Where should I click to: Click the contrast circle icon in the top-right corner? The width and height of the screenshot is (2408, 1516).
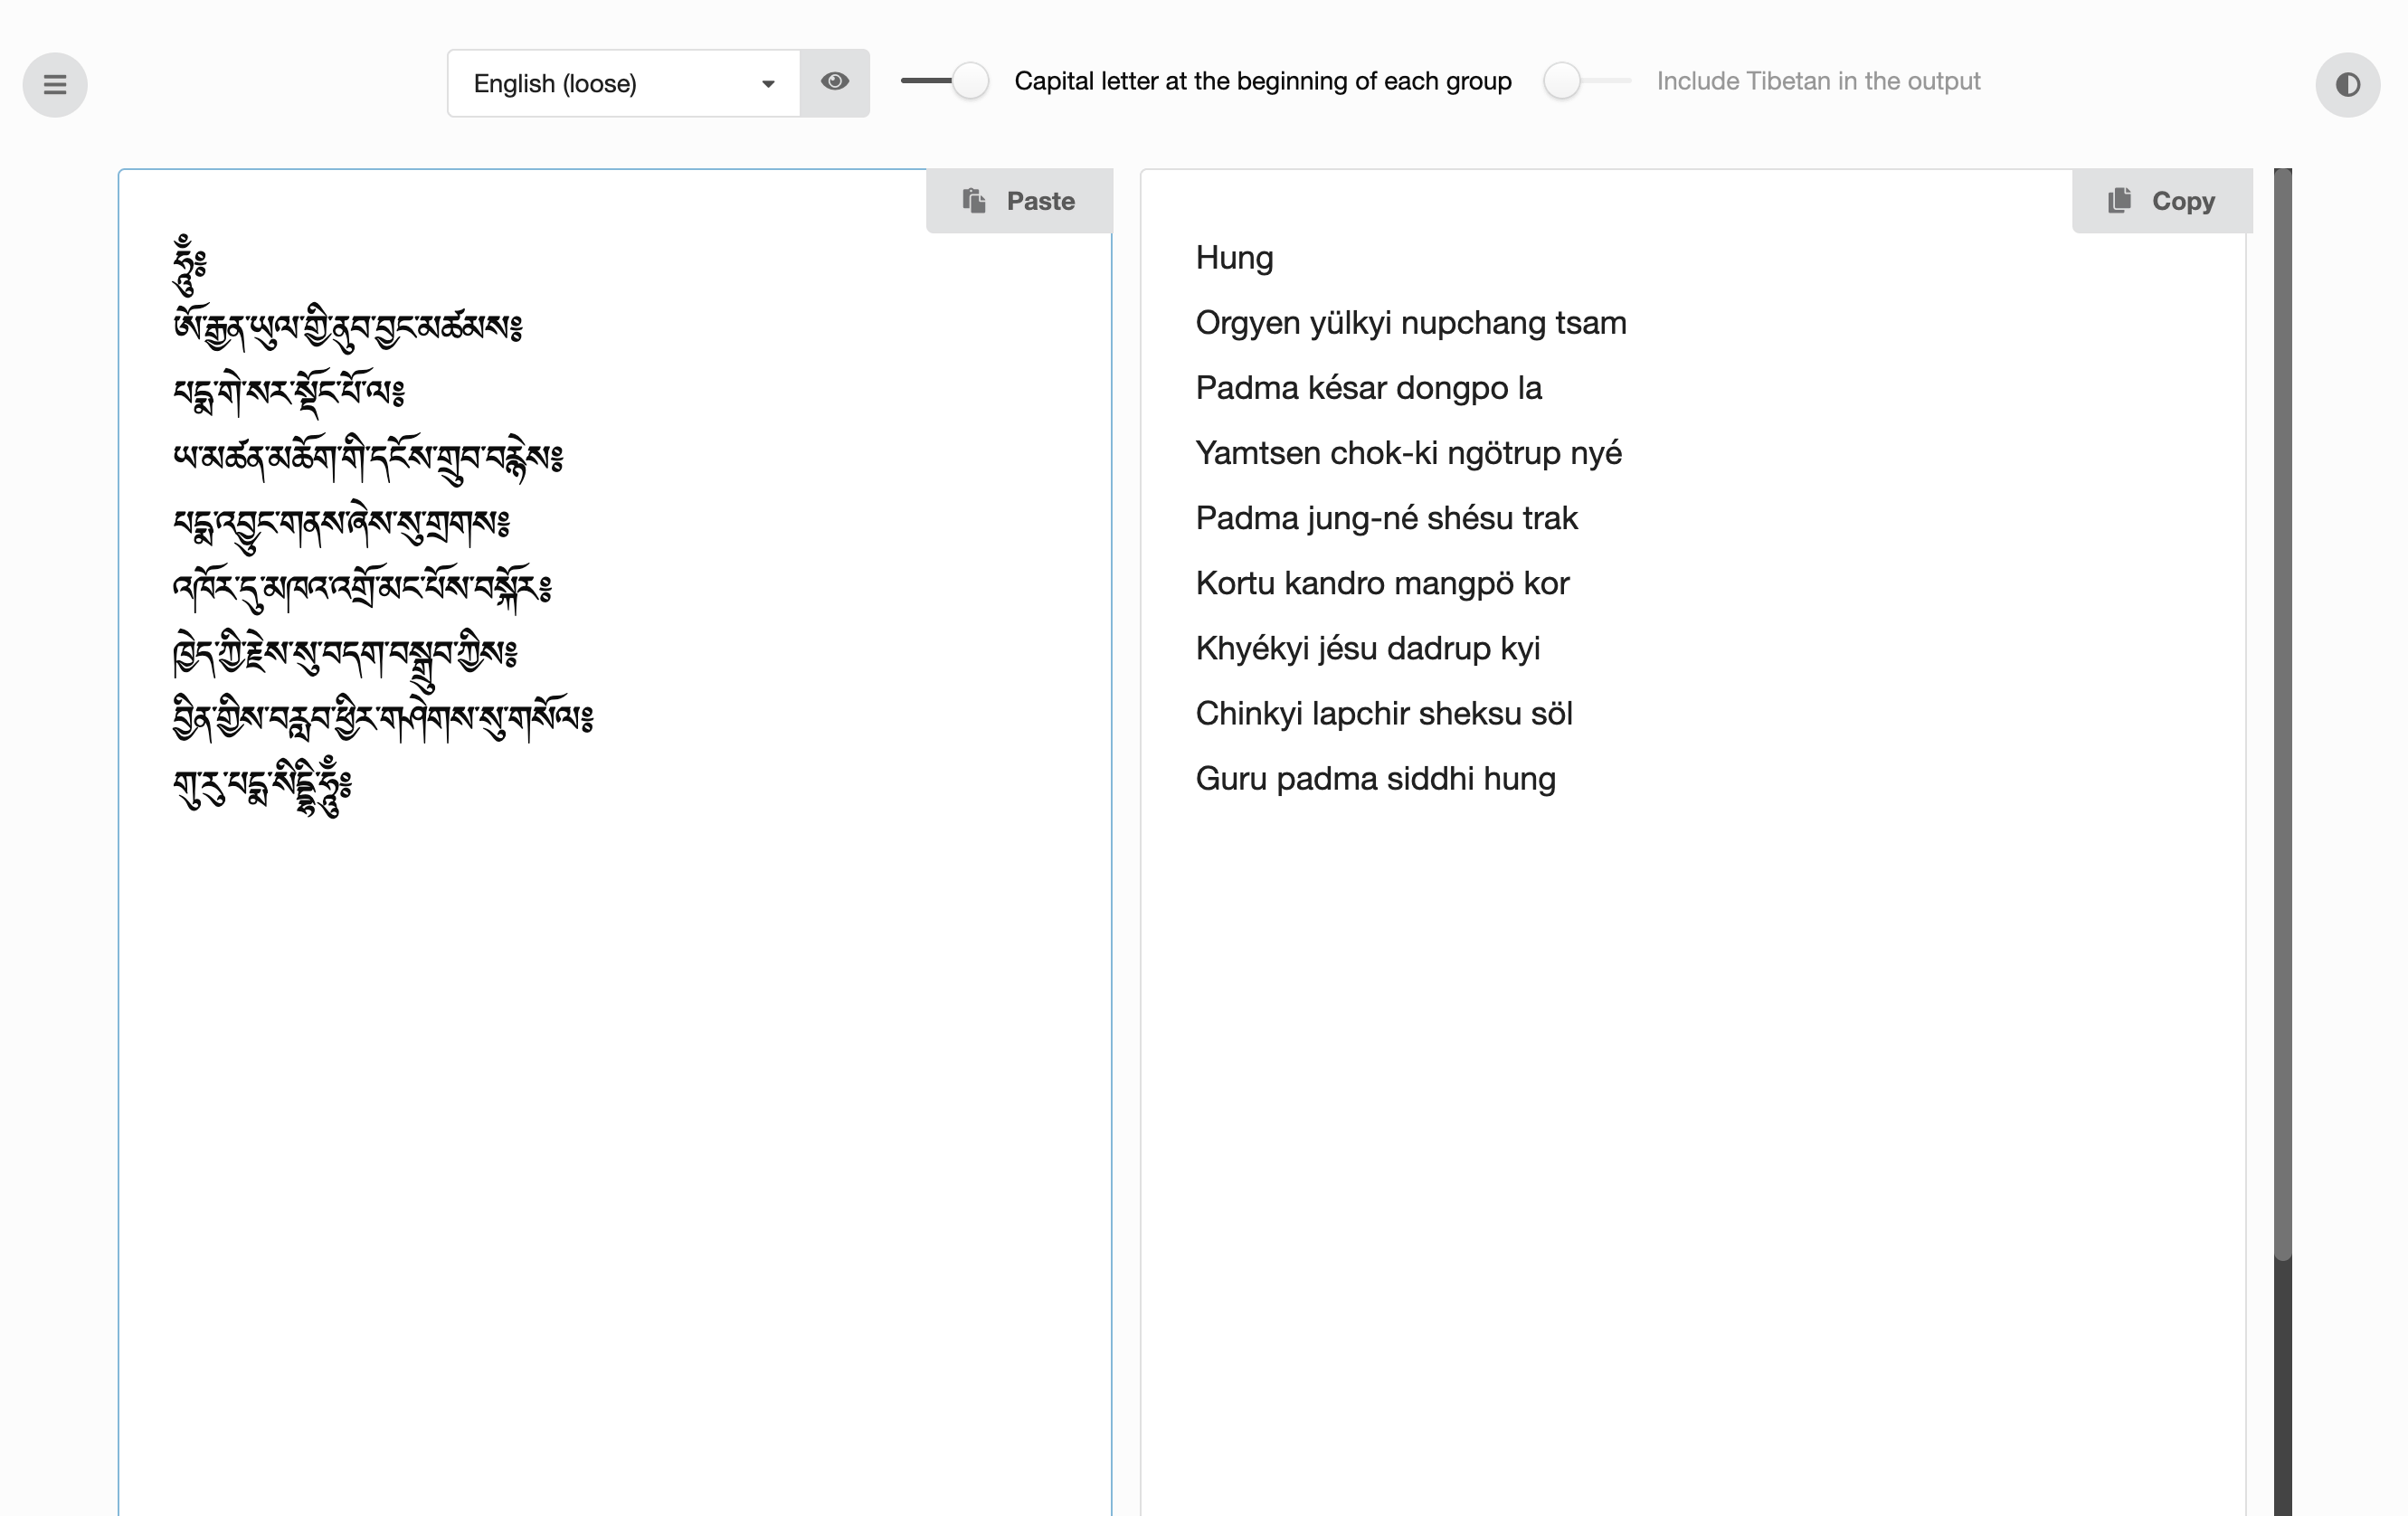2348,84
